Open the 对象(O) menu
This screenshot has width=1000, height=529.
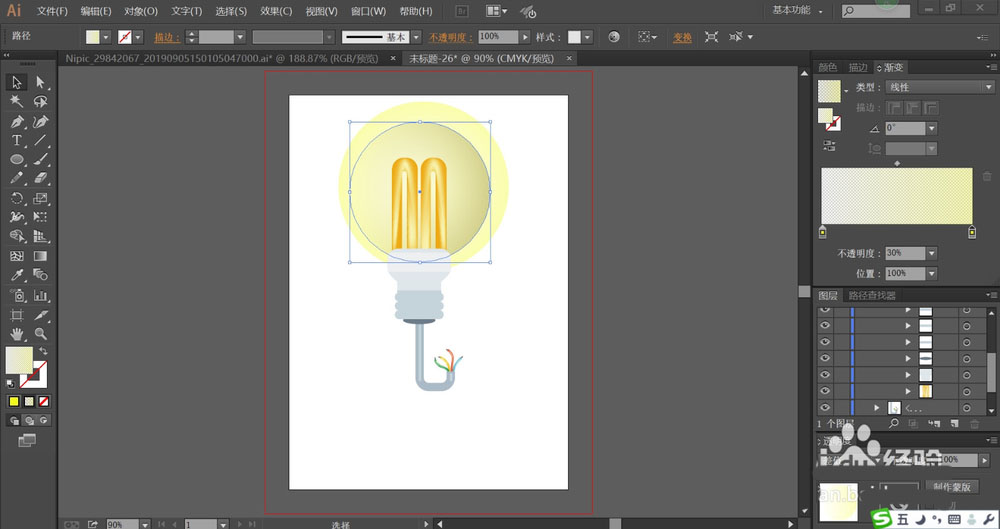click(x=140, y=11)
